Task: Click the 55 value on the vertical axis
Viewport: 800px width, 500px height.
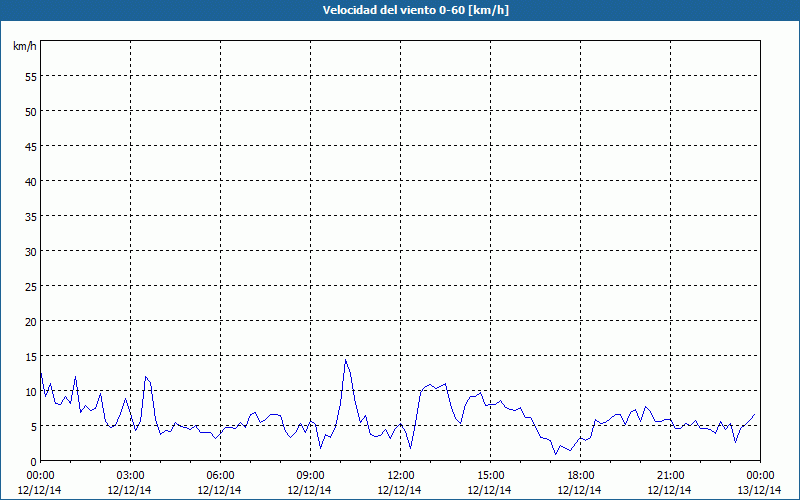Action: point(31,77)
